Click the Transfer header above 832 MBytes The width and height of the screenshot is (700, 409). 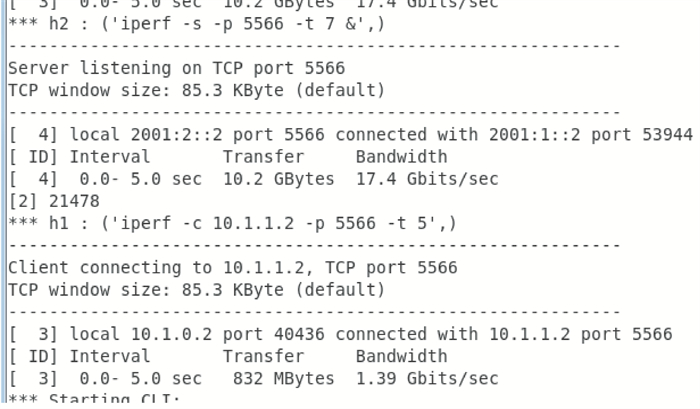click(256, 355)
